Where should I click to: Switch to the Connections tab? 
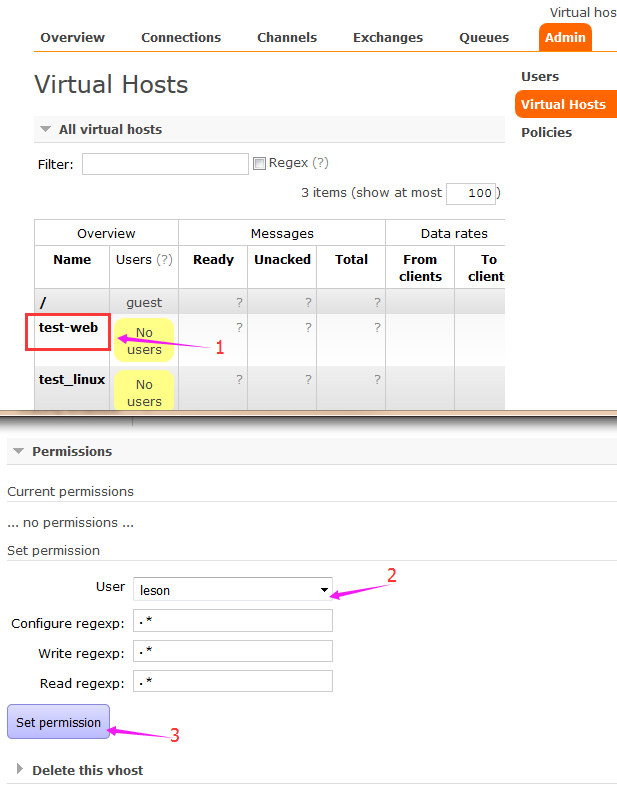181,37
